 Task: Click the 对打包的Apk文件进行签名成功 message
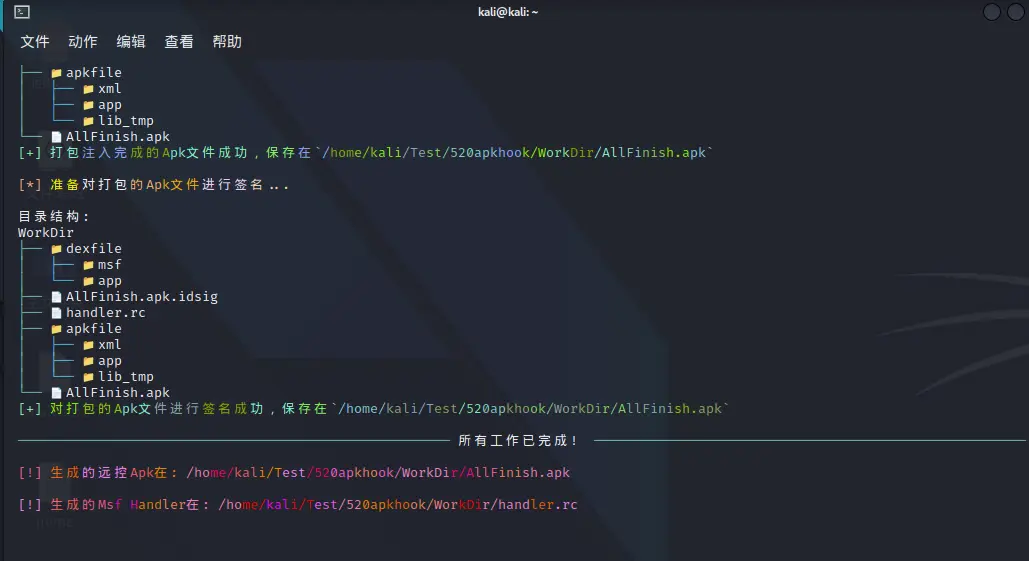[x=157, y=409]
